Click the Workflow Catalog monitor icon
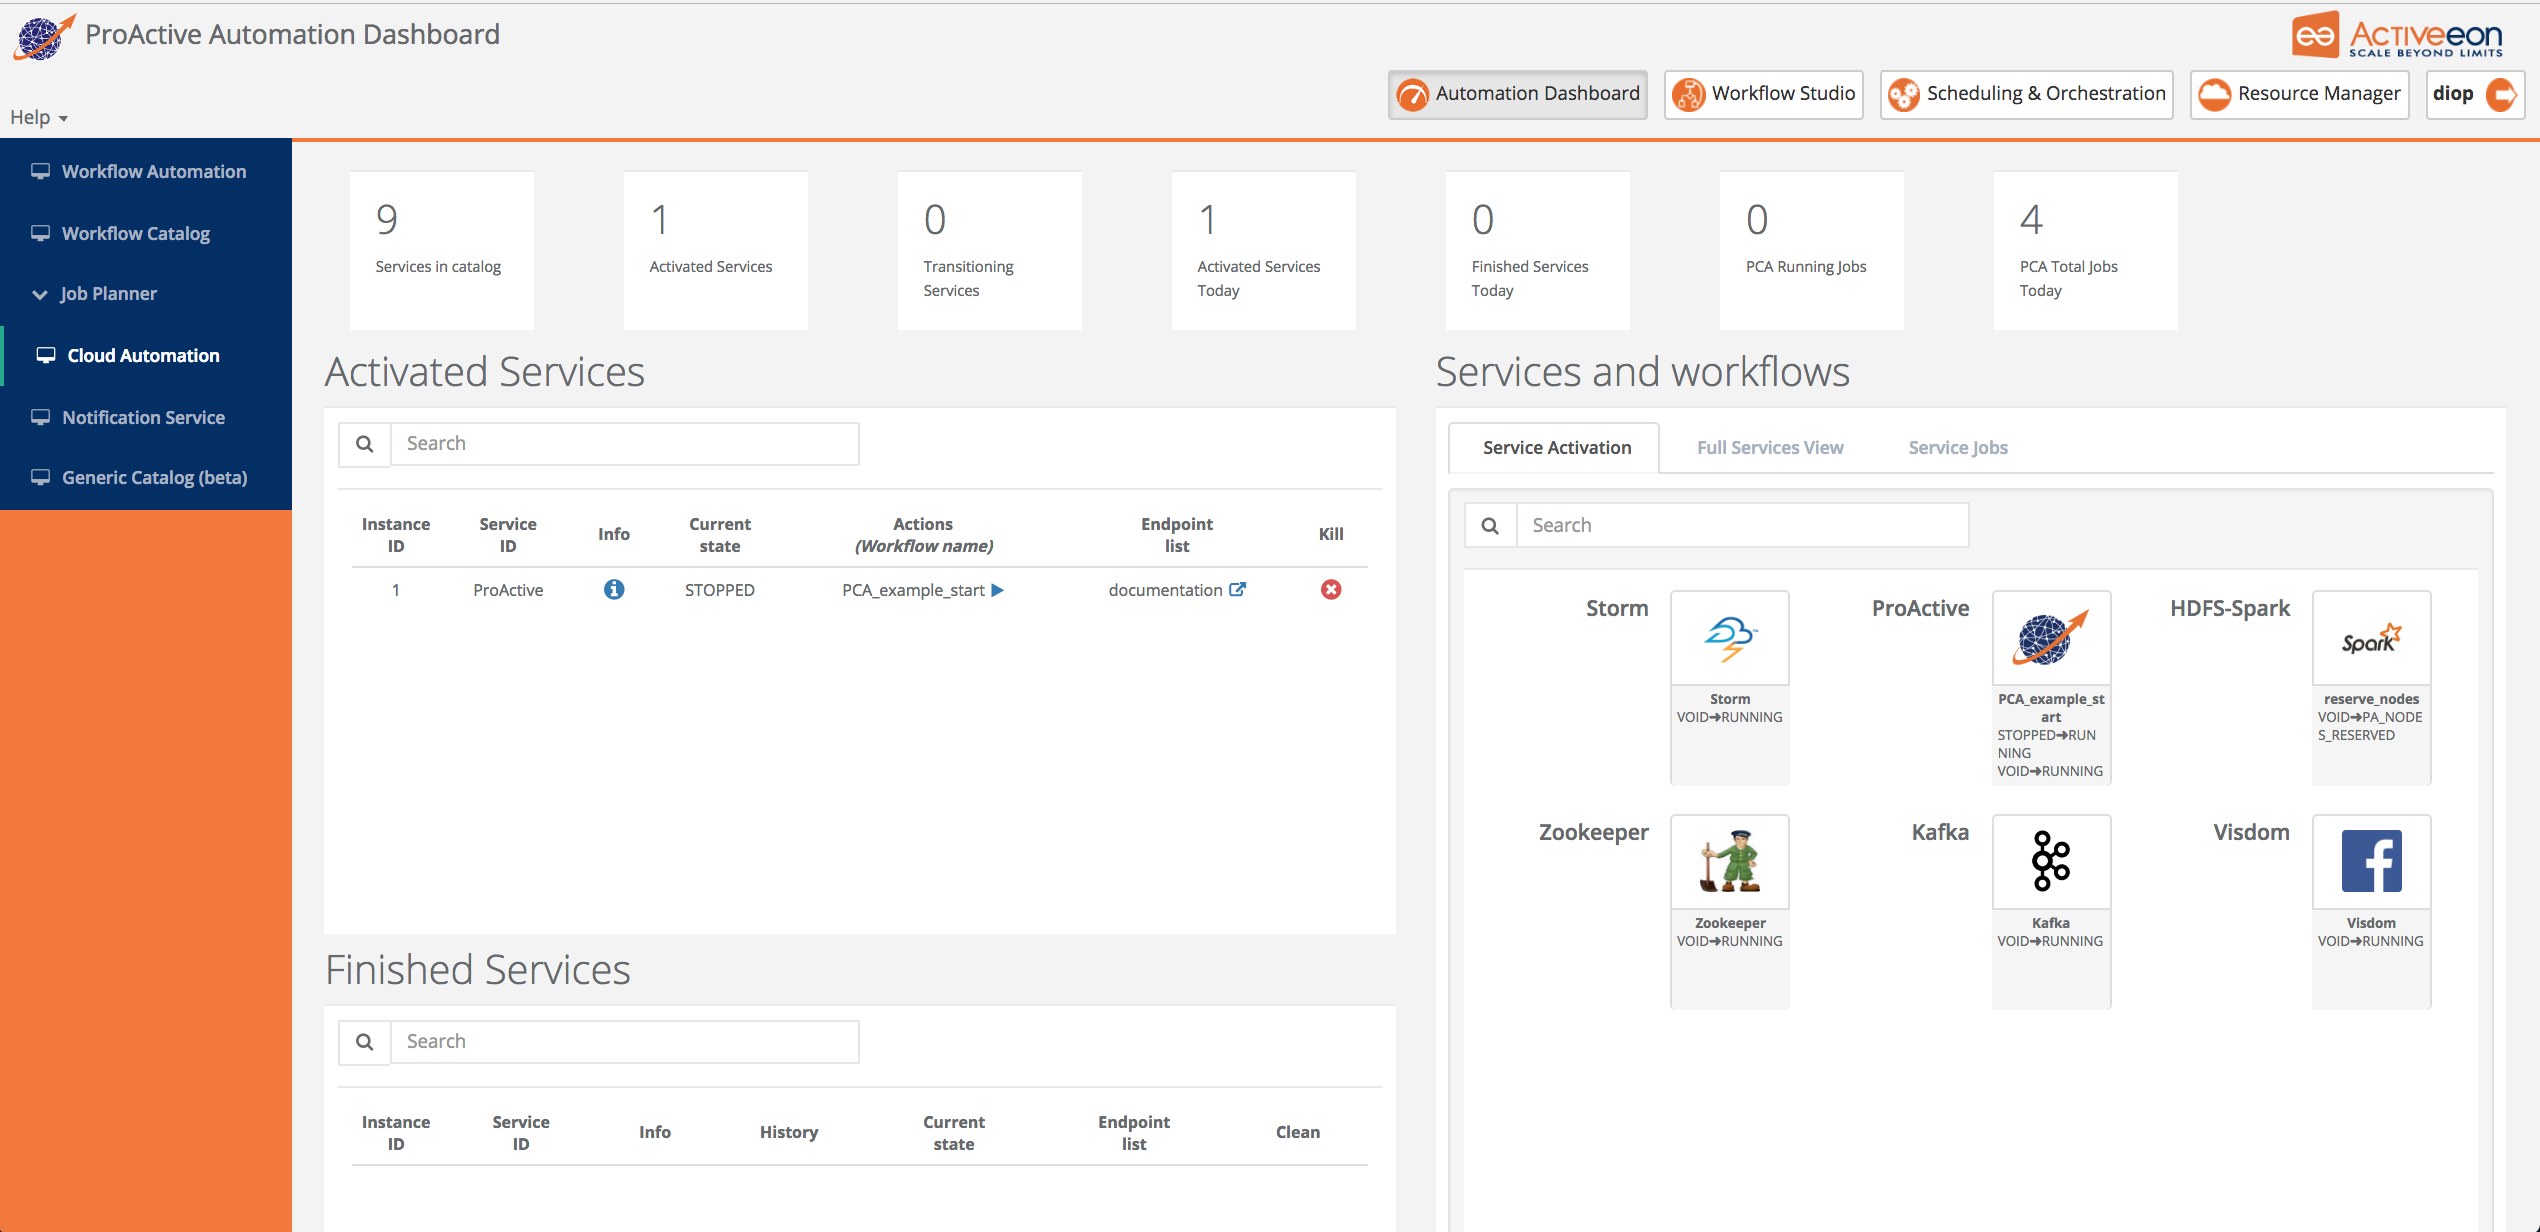The image size is (2540, 1232). pyautogui.click(x=40, y=233)
